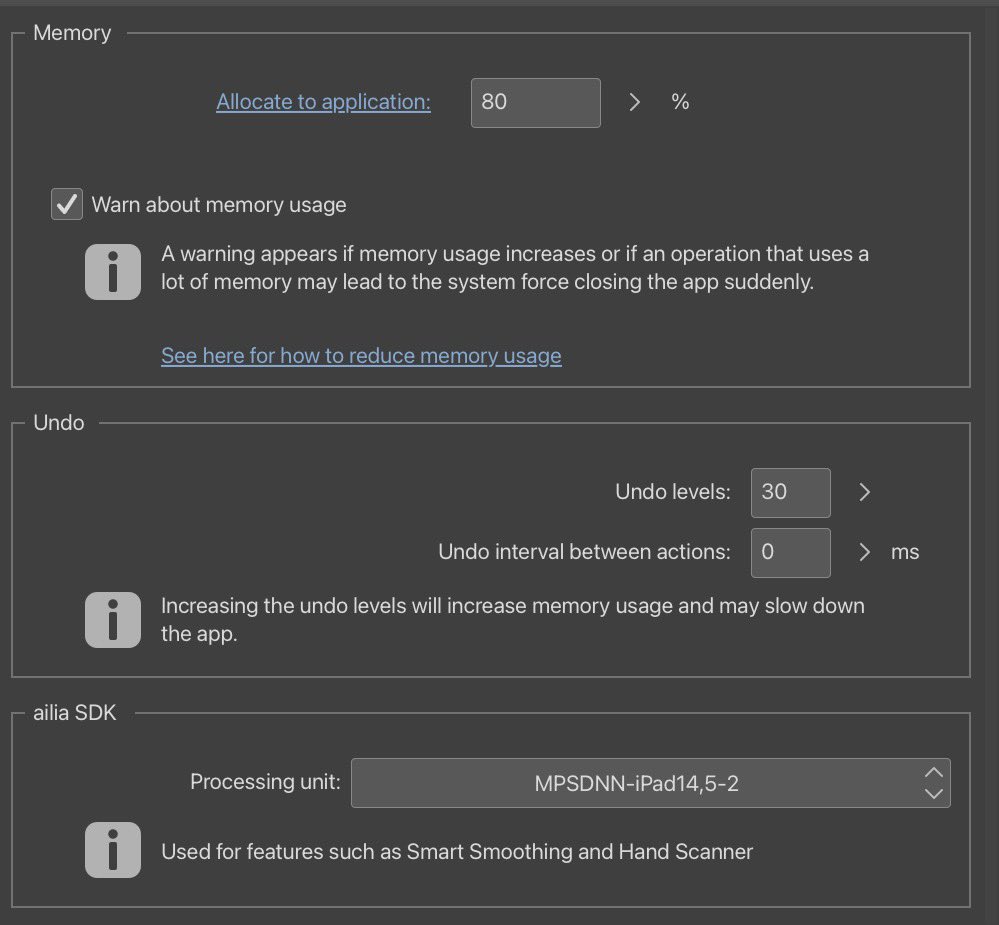Open the reduce memory usage help link
Screen dimensions: 999x925
361,355
